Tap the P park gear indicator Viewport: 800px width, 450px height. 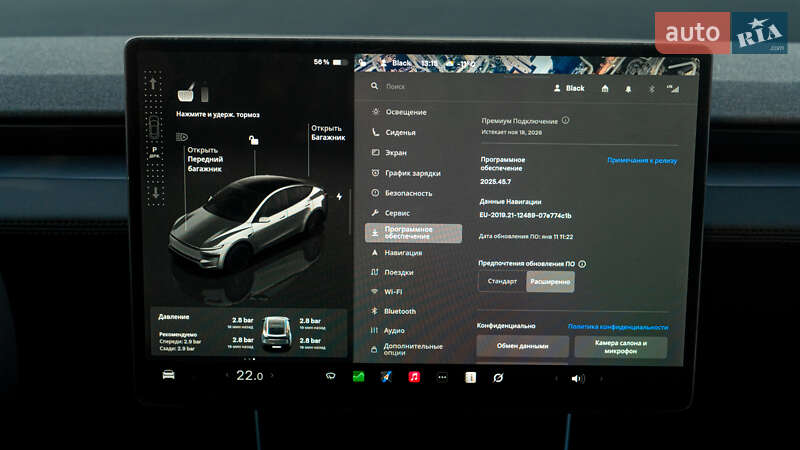pos(155,150)
